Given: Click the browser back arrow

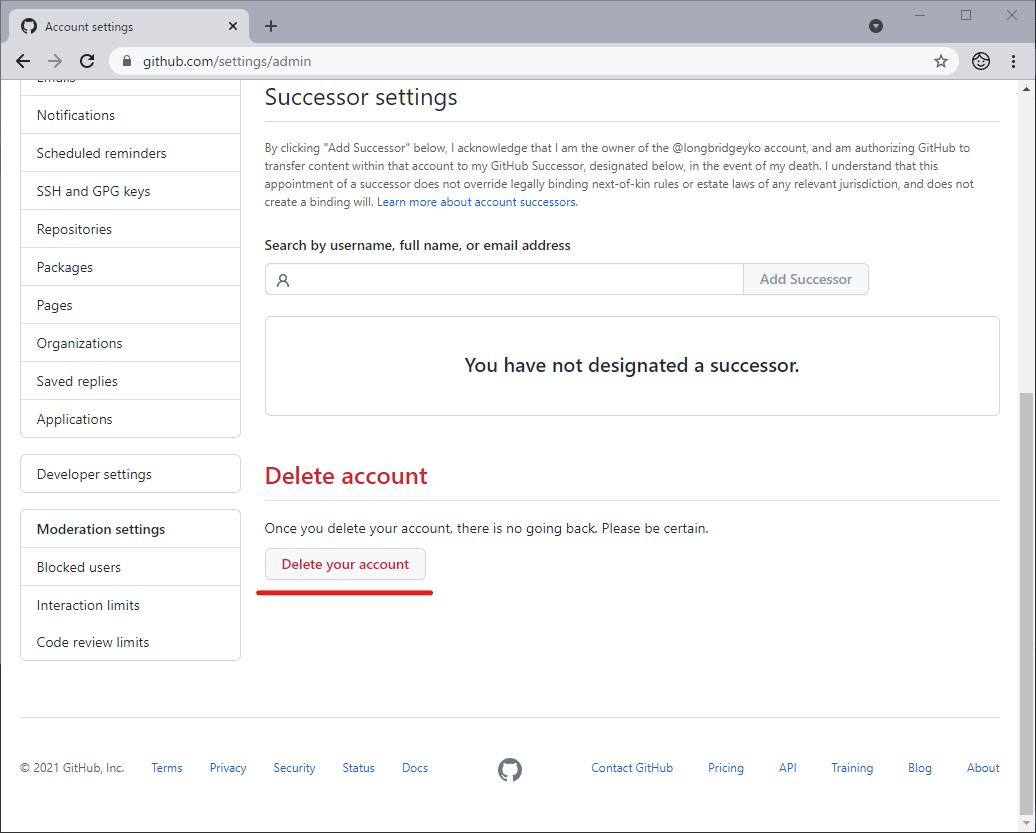Looking at the screenshot, I should point(23,61).
